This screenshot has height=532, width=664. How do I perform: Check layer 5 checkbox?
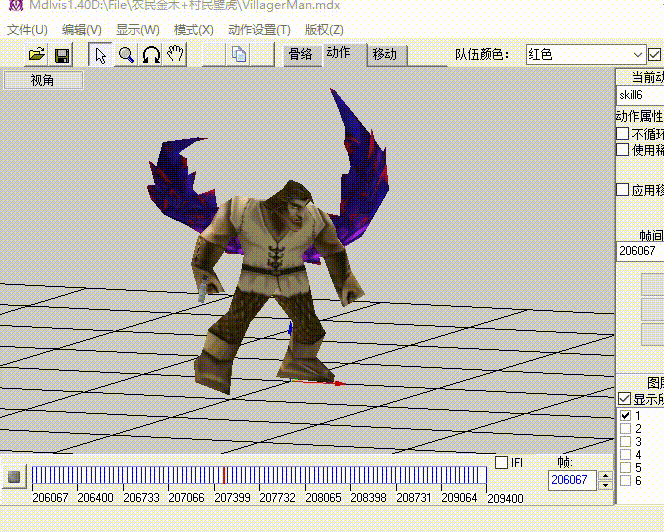[x=625, y=467]
